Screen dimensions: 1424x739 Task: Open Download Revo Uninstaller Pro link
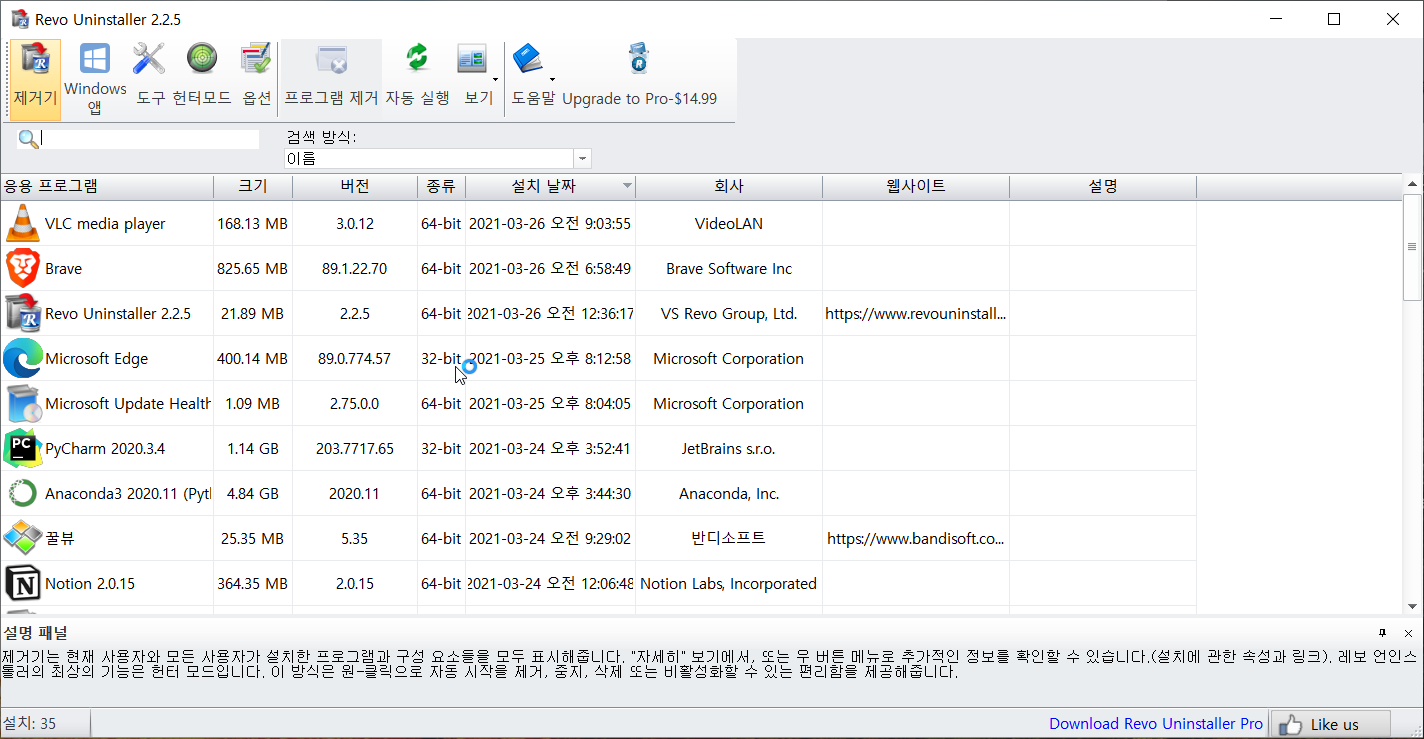[x=1156, y=724]
